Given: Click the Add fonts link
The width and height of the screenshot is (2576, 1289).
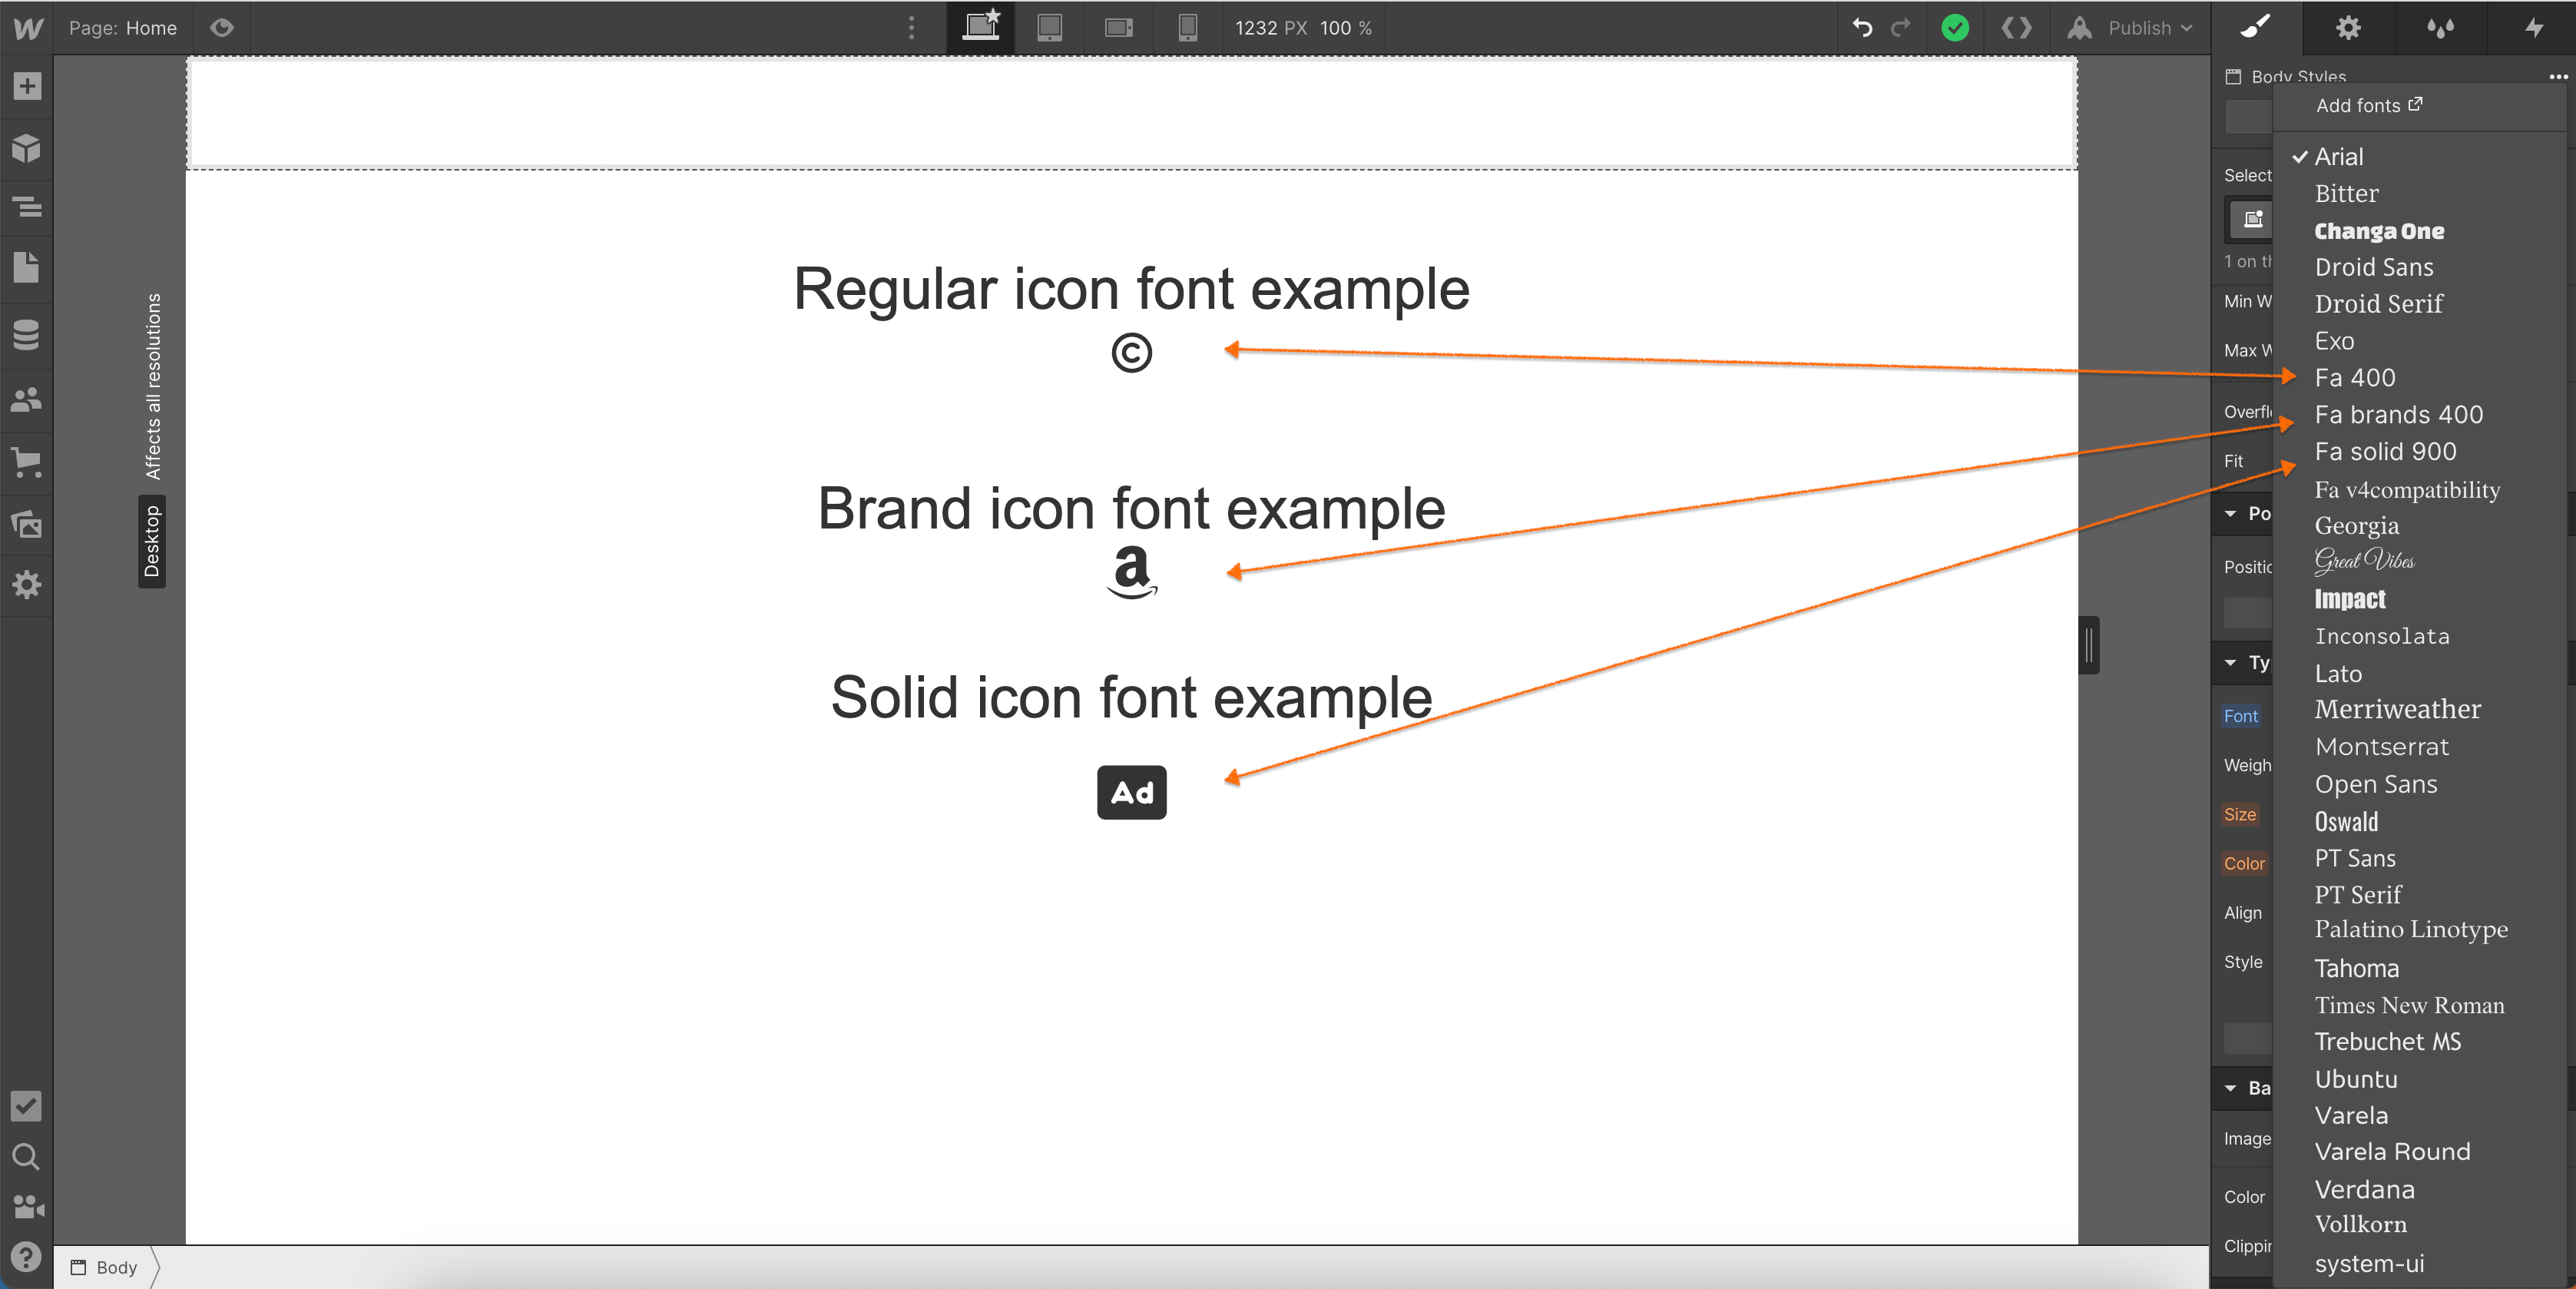Looking at the screenshot, I should click(x=2369, y=104).
